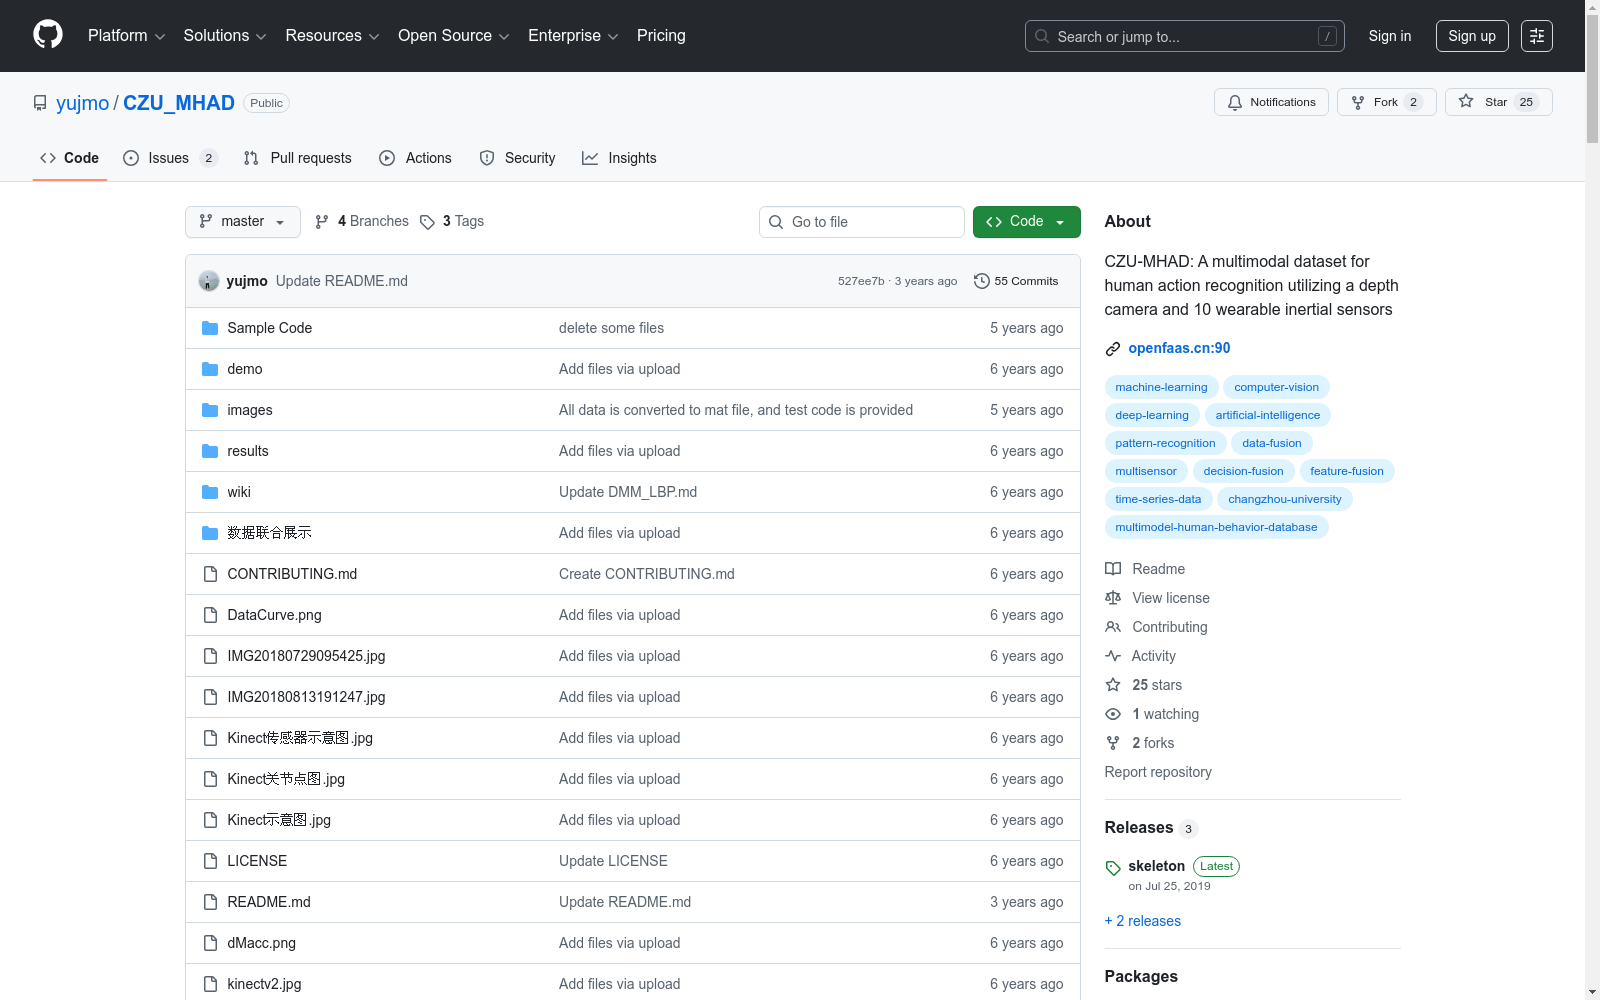Image resolution: width=1600 pixels, height=1000 pixels.
Task: Click the people icon next to Contributing
Action: coord(1113,627)
